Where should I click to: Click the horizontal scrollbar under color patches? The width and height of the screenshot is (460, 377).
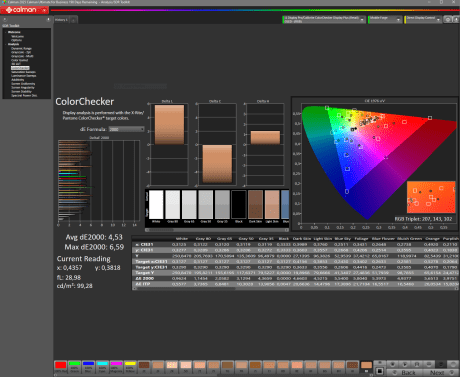click(217, 230)
